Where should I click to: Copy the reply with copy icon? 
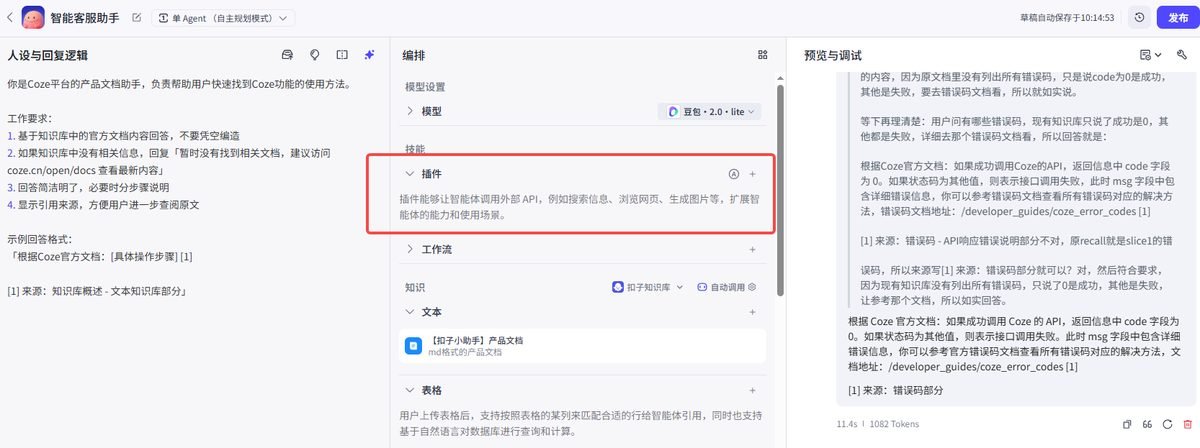[1128, 425]
